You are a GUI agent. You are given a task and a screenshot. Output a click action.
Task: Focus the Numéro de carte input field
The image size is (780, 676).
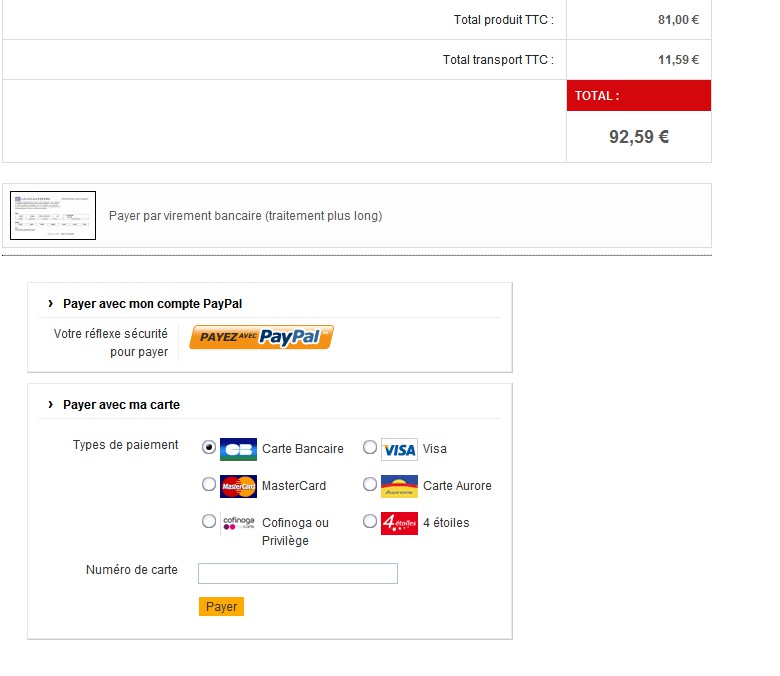(x=297, y=573)
